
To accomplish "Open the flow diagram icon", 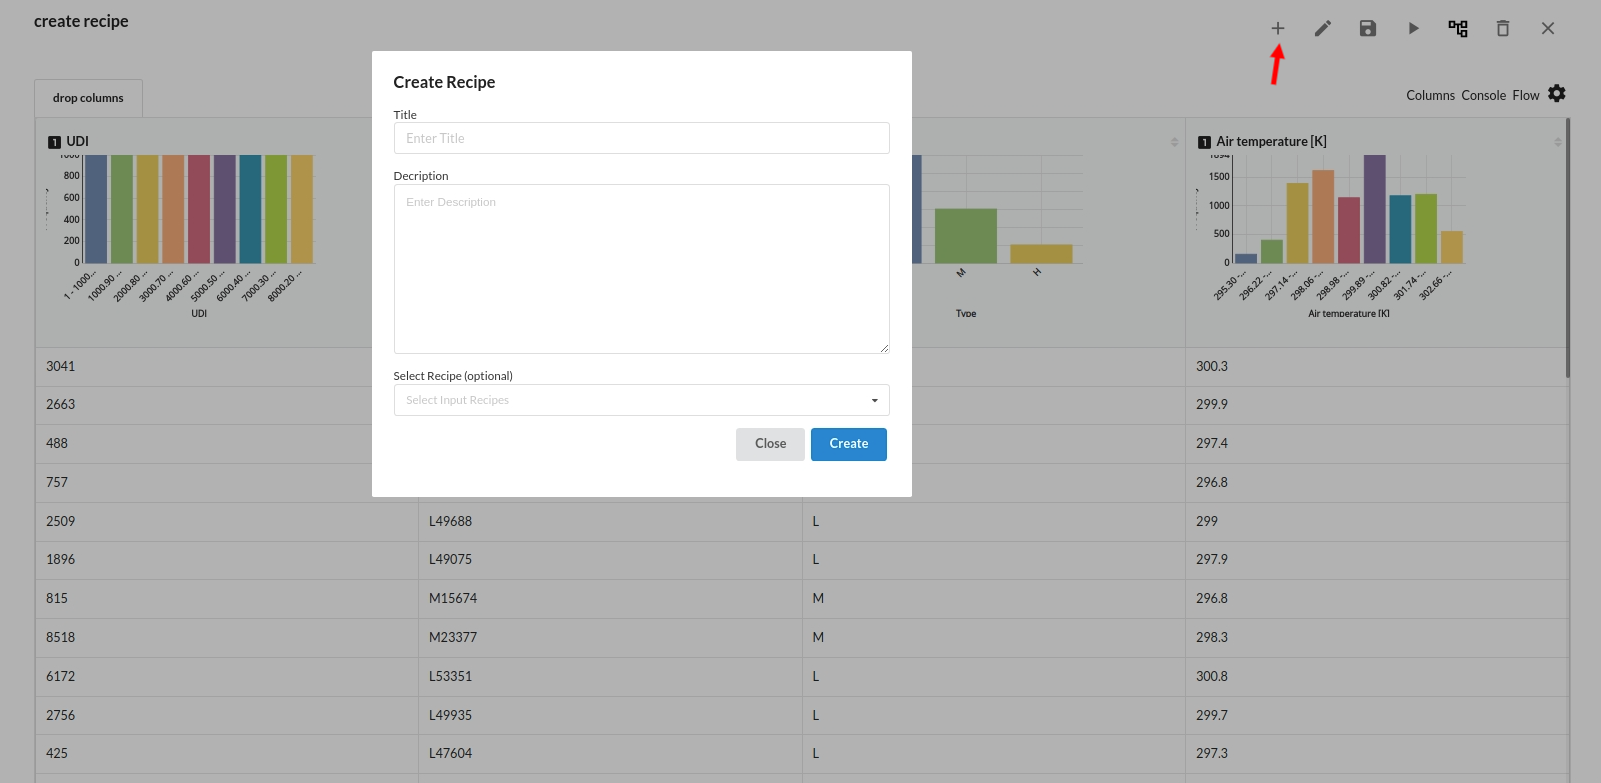I will pyautogui.click(x=1458, y=28).
